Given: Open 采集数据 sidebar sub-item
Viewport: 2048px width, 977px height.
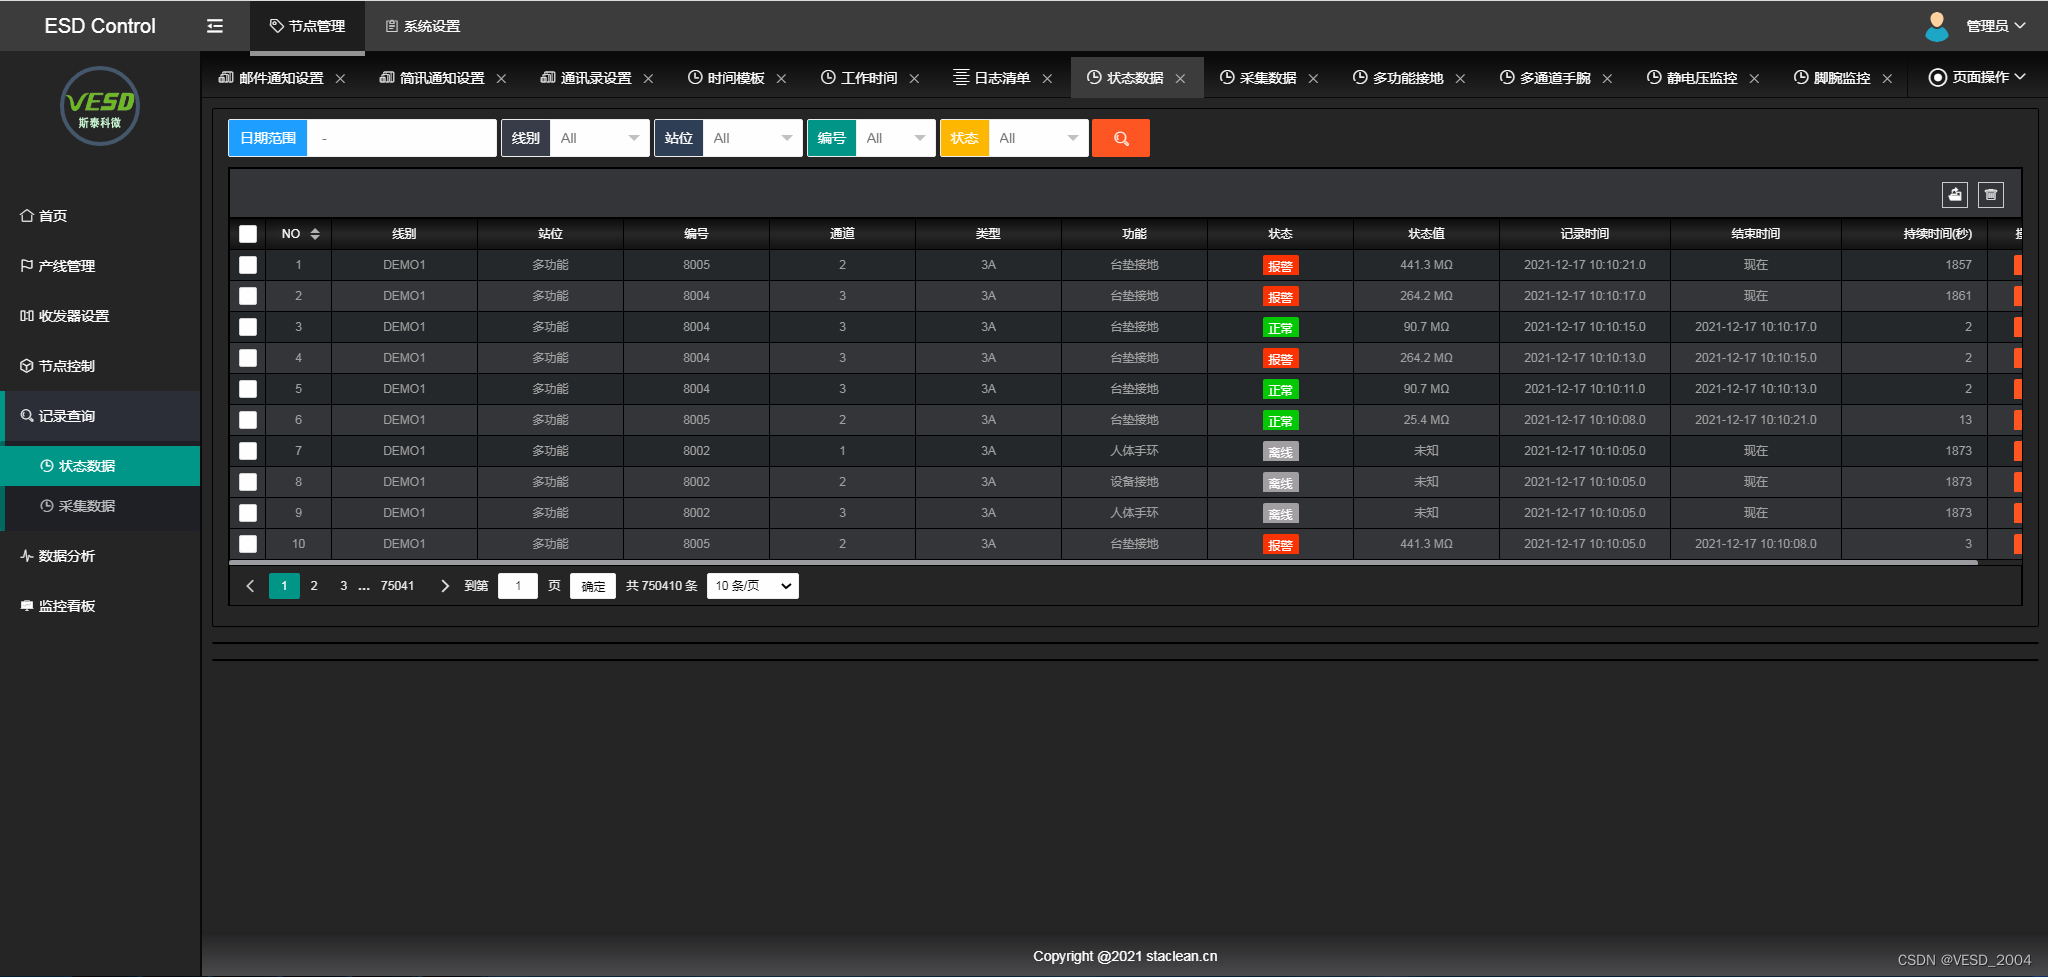Looking at the screenshot, I should pos(100,506).
